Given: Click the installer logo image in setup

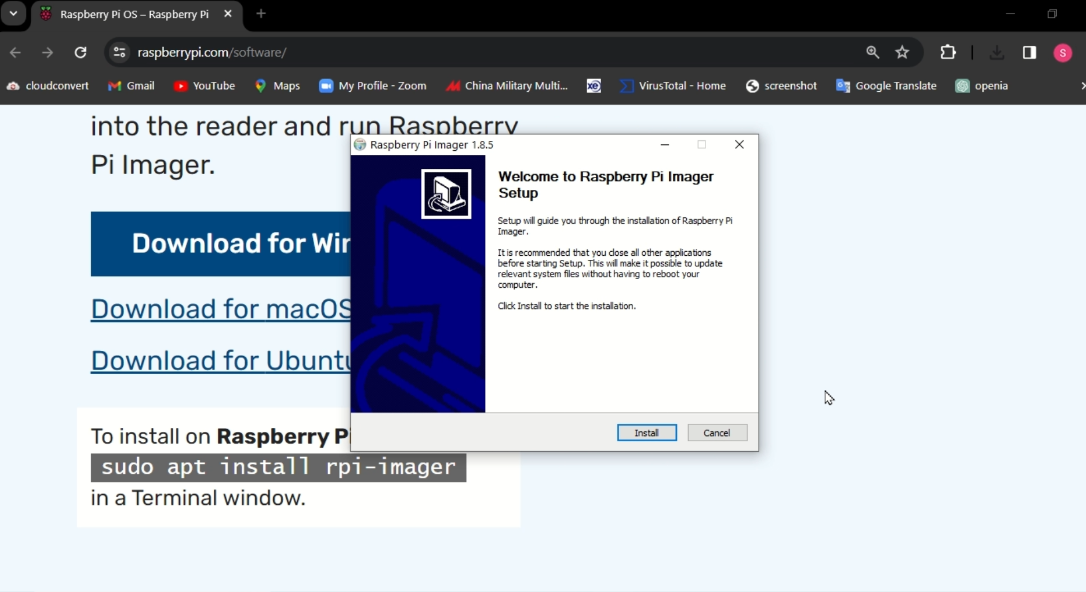Looking at the screenshot, I should [446, 194].
